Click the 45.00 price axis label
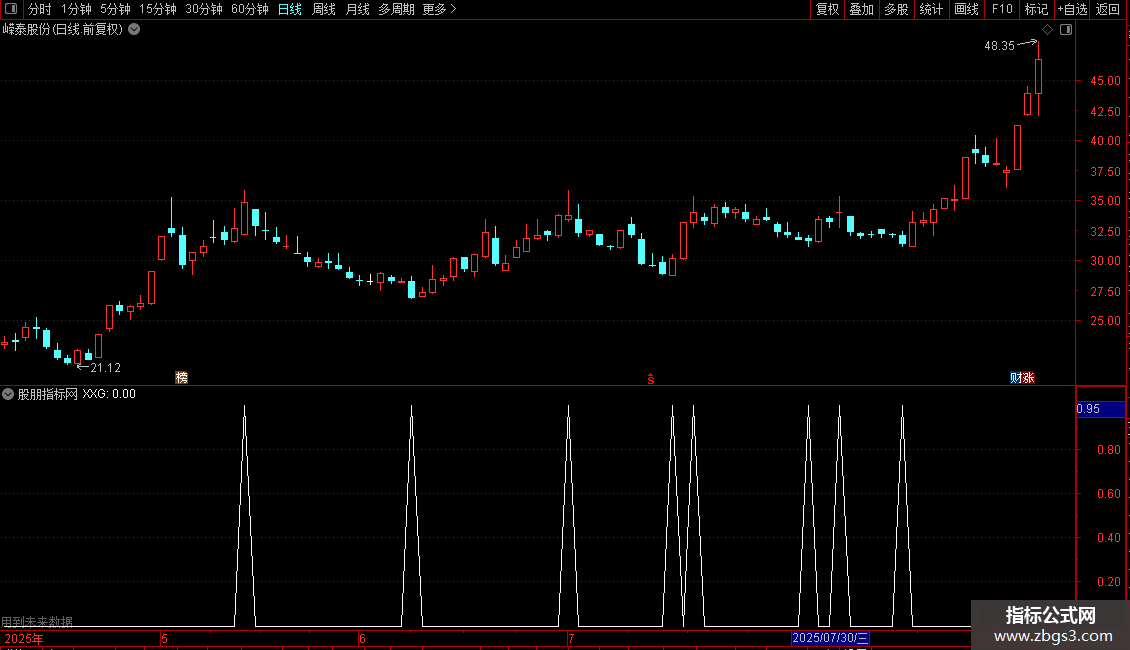Screen dimensions: 1130x650 pyautogui.click(x=1105, y=81)
